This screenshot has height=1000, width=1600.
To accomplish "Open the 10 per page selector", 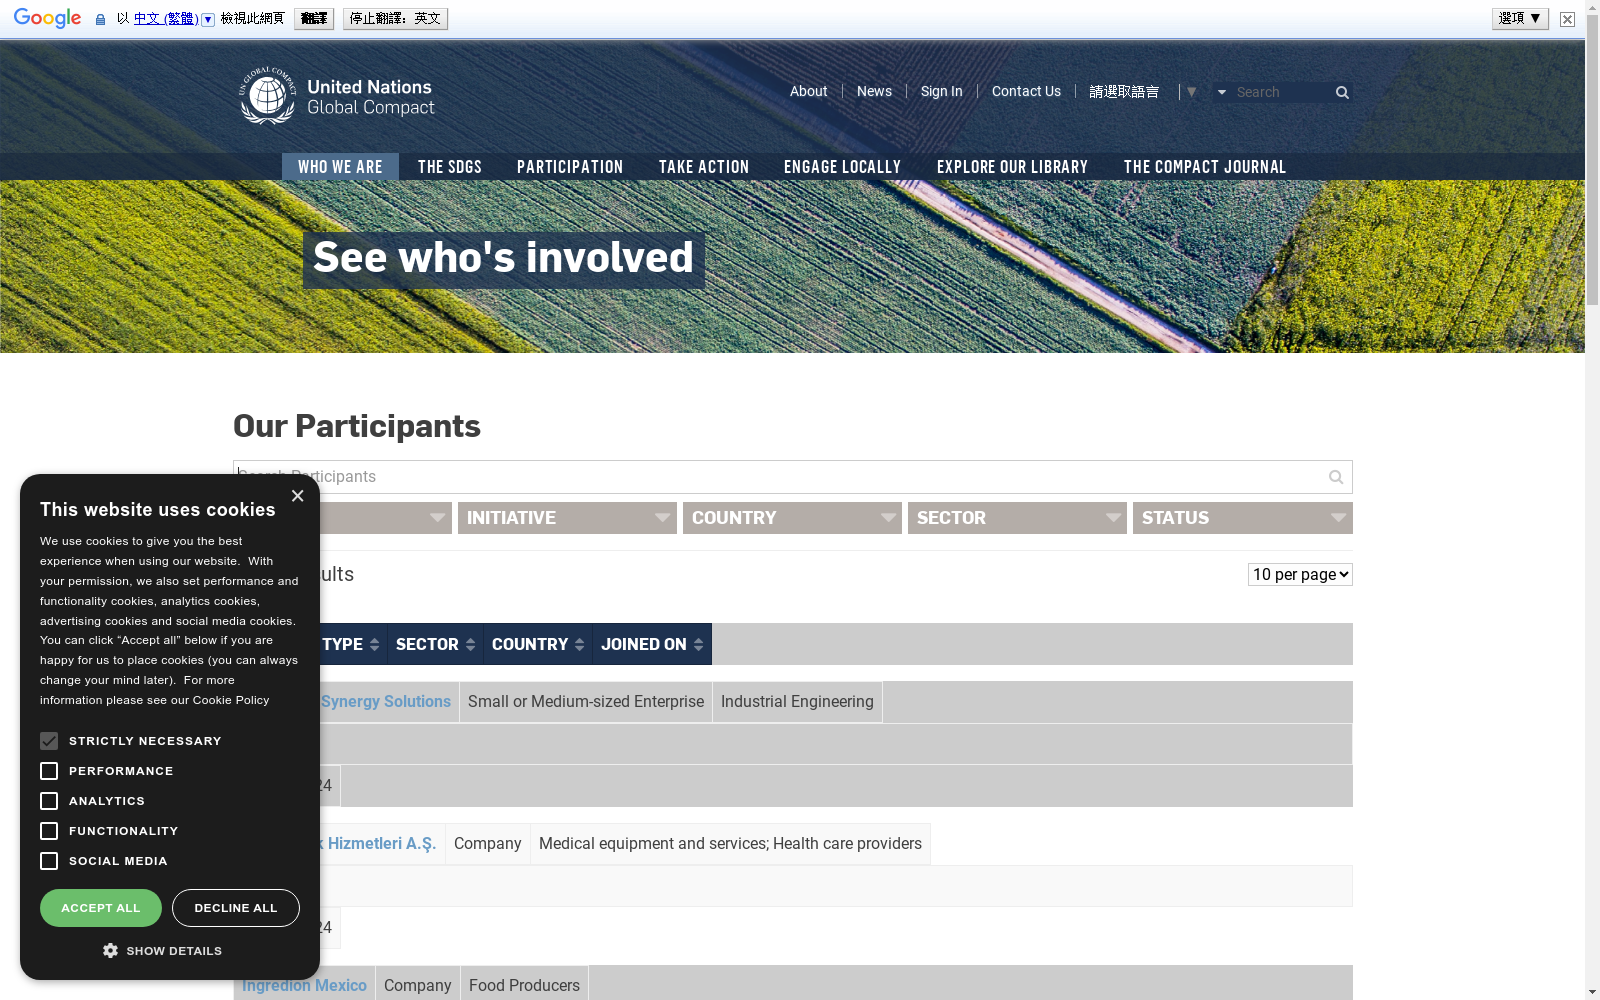I will point(1300,574).
